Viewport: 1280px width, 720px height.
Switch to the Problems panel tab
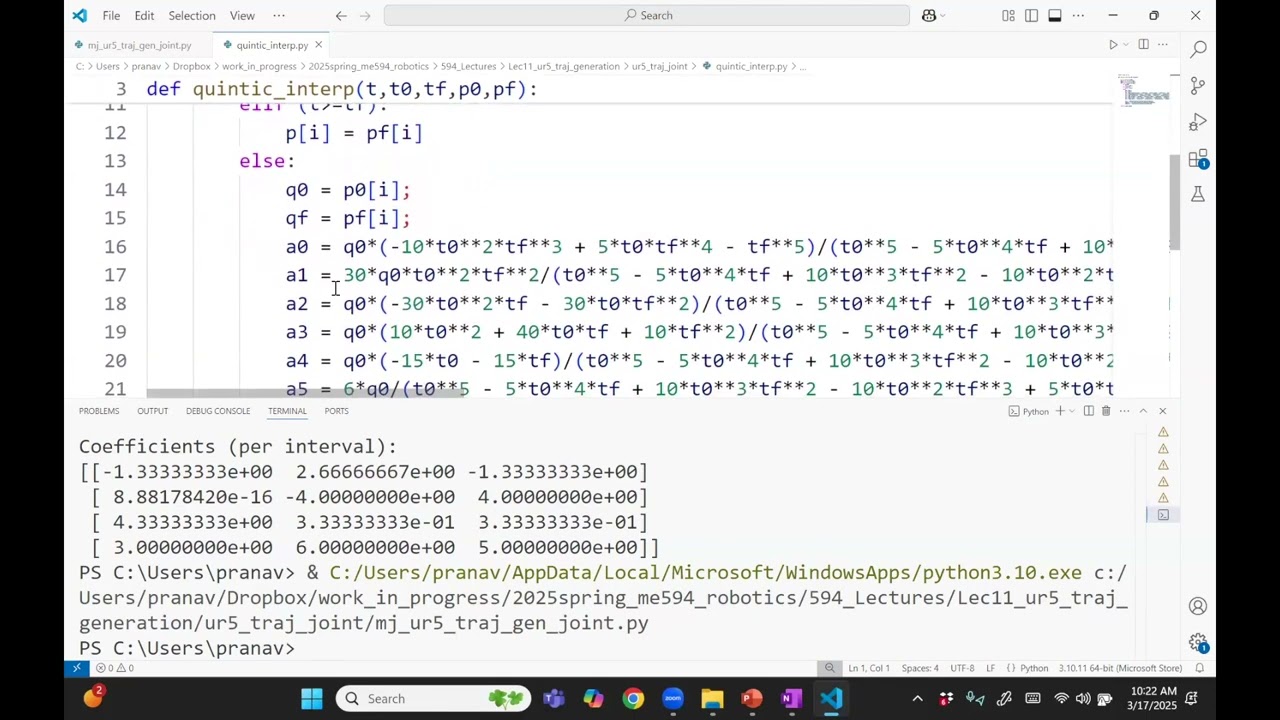(99, 411)
